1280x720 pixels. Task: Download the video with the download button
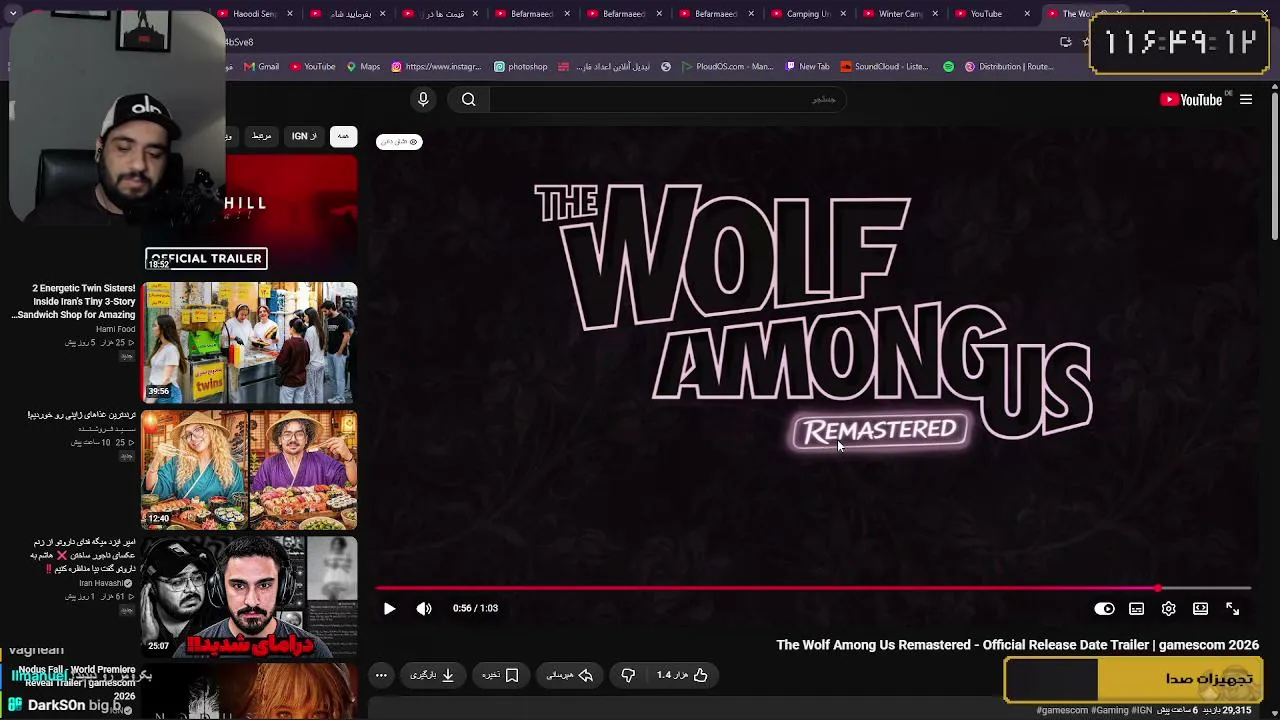point(432,675)
